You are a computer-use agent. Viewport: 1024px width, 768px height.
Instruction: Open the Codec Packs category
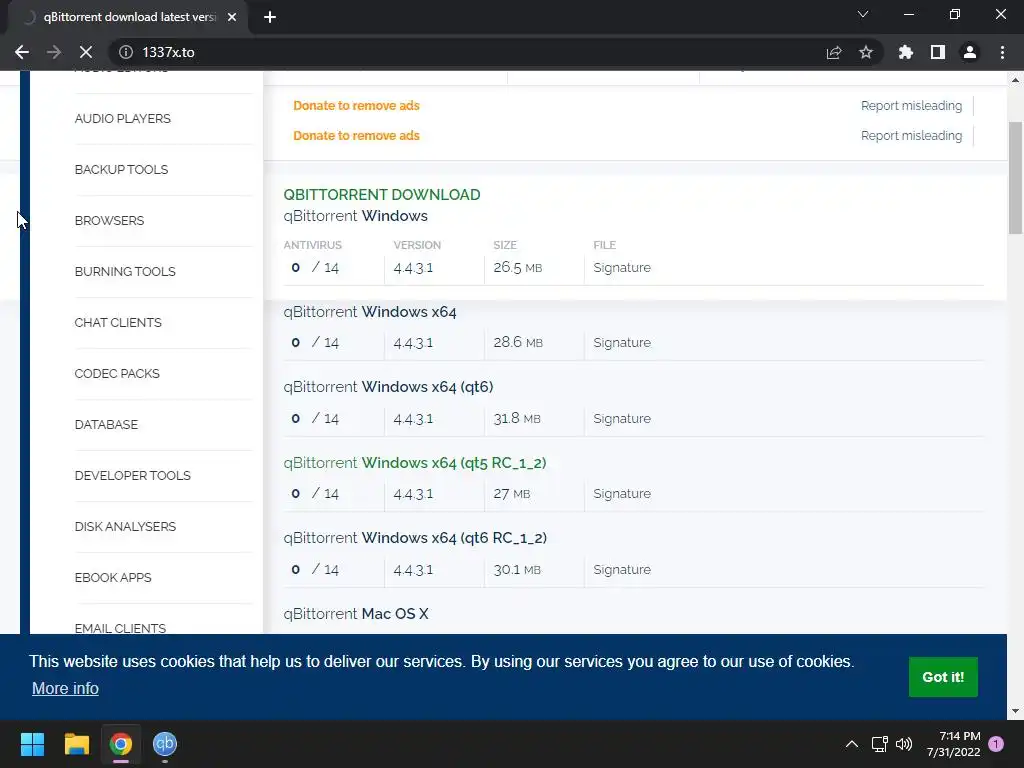pos(117,374)
